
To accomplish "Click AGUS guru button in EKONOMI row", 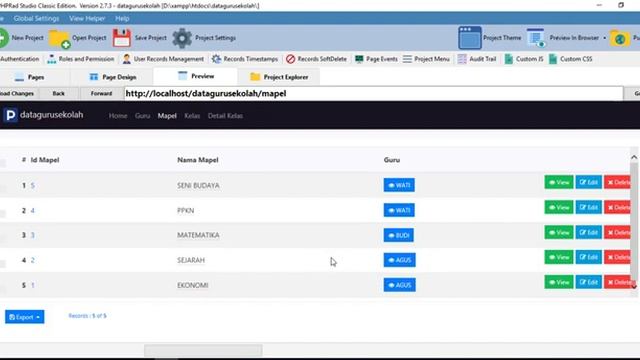I will click(400, 285).
